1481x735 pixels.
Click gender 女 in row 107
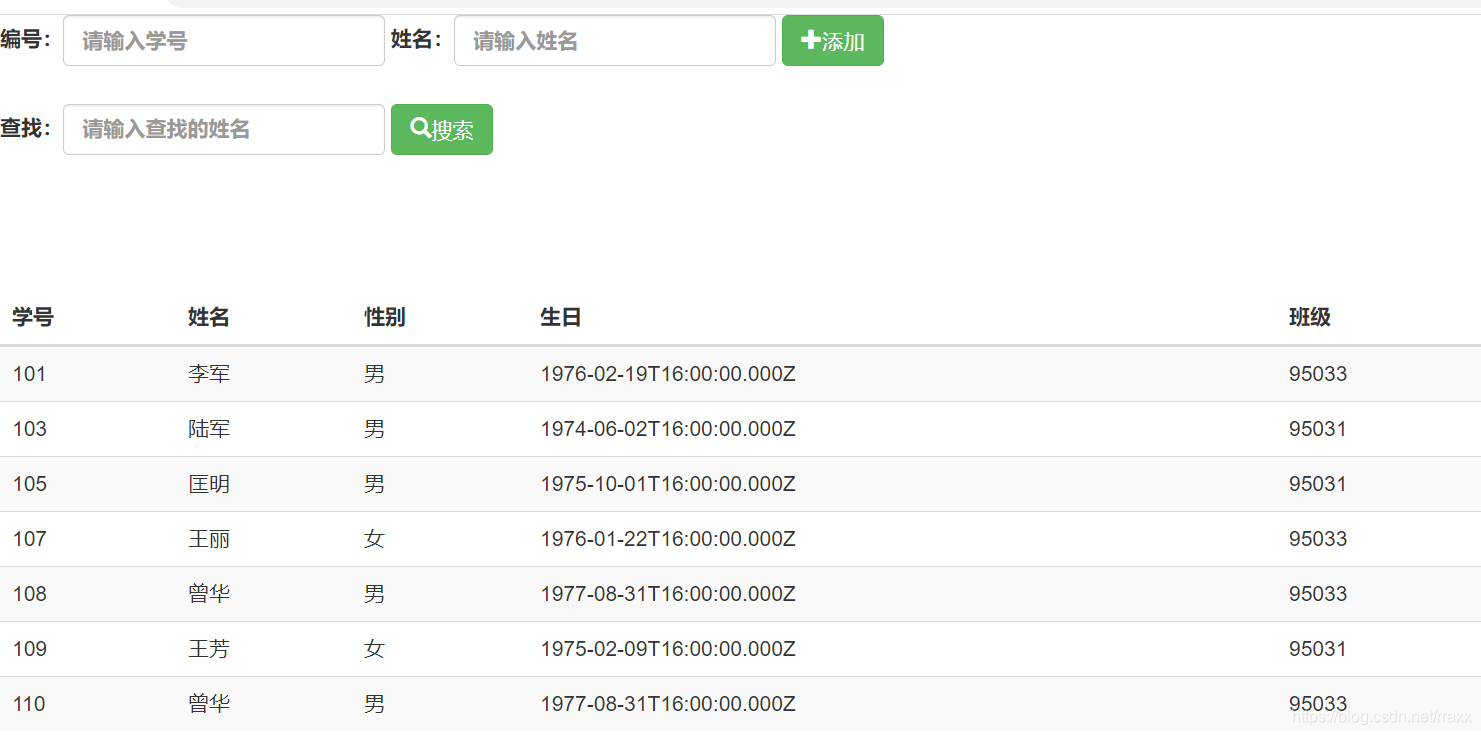point(374,539)
